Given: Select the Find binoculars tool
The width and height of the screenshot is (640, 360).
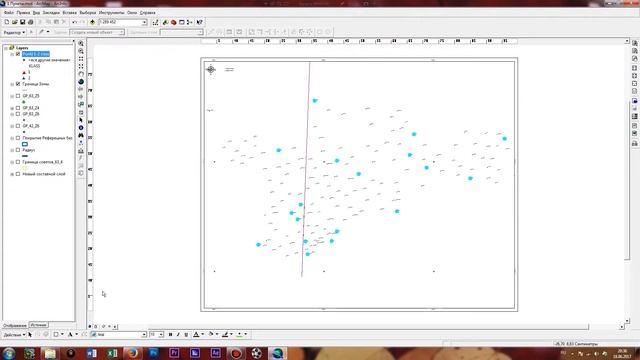Looking at the screenshot, I should [x=81, y=136].
